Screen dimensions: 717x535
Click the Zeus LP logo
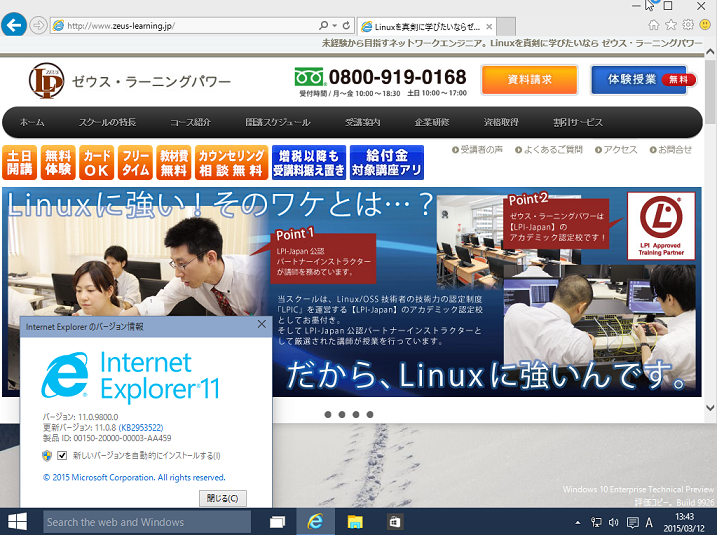click(x=46, y=80)
